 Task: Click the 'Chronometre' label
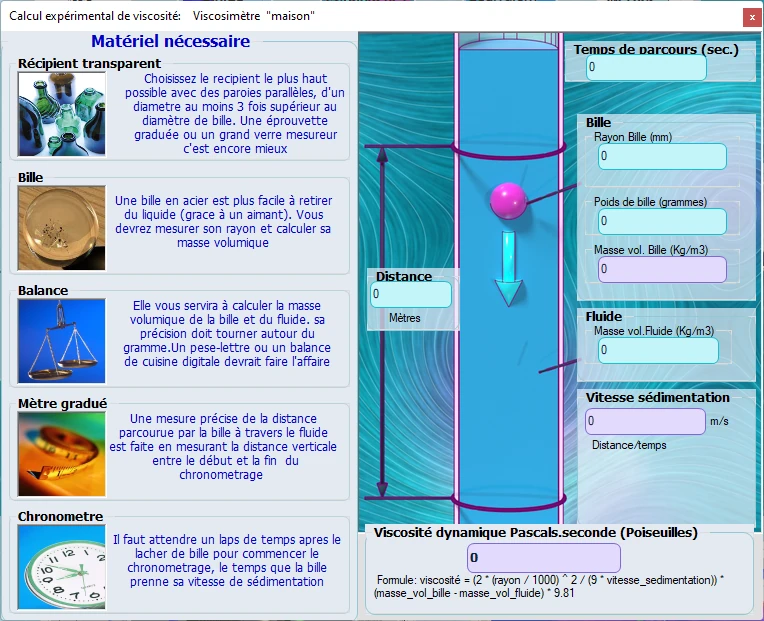(x=60, y=516)
